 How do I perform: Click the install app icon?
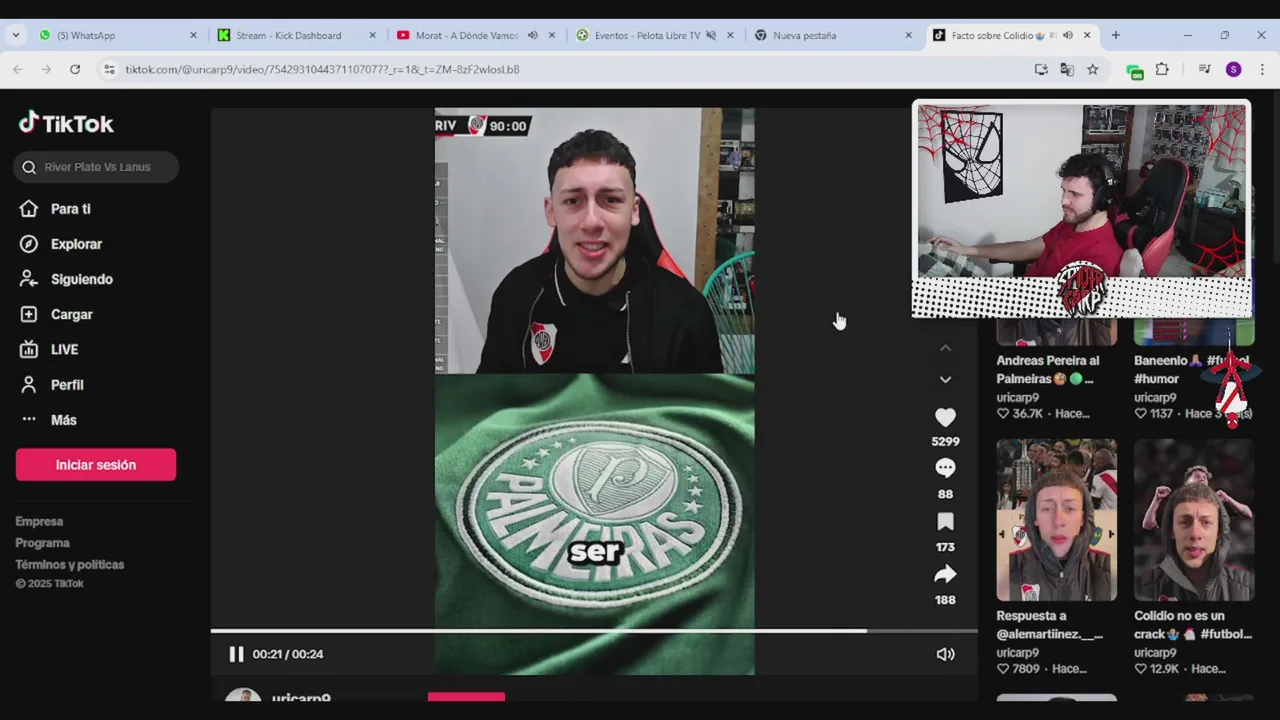pos(1041,69)
